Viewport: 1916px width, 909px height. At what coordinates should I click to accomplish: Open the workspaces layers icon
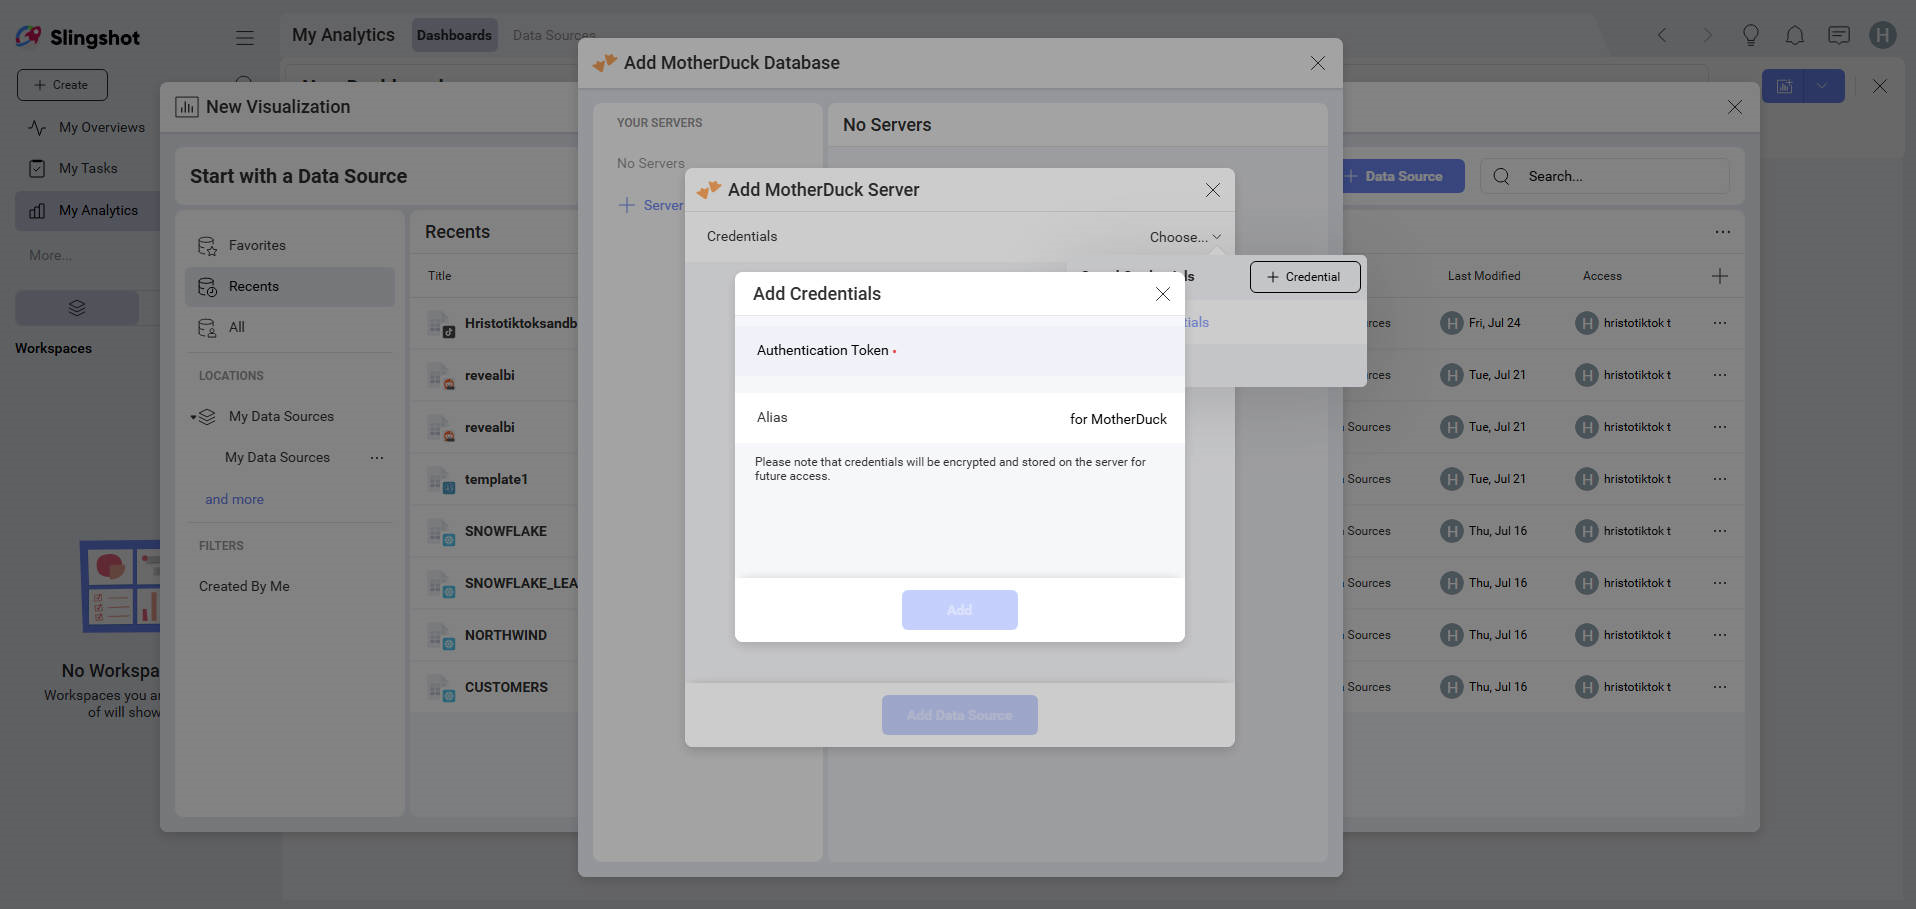[x=77, y=308]
